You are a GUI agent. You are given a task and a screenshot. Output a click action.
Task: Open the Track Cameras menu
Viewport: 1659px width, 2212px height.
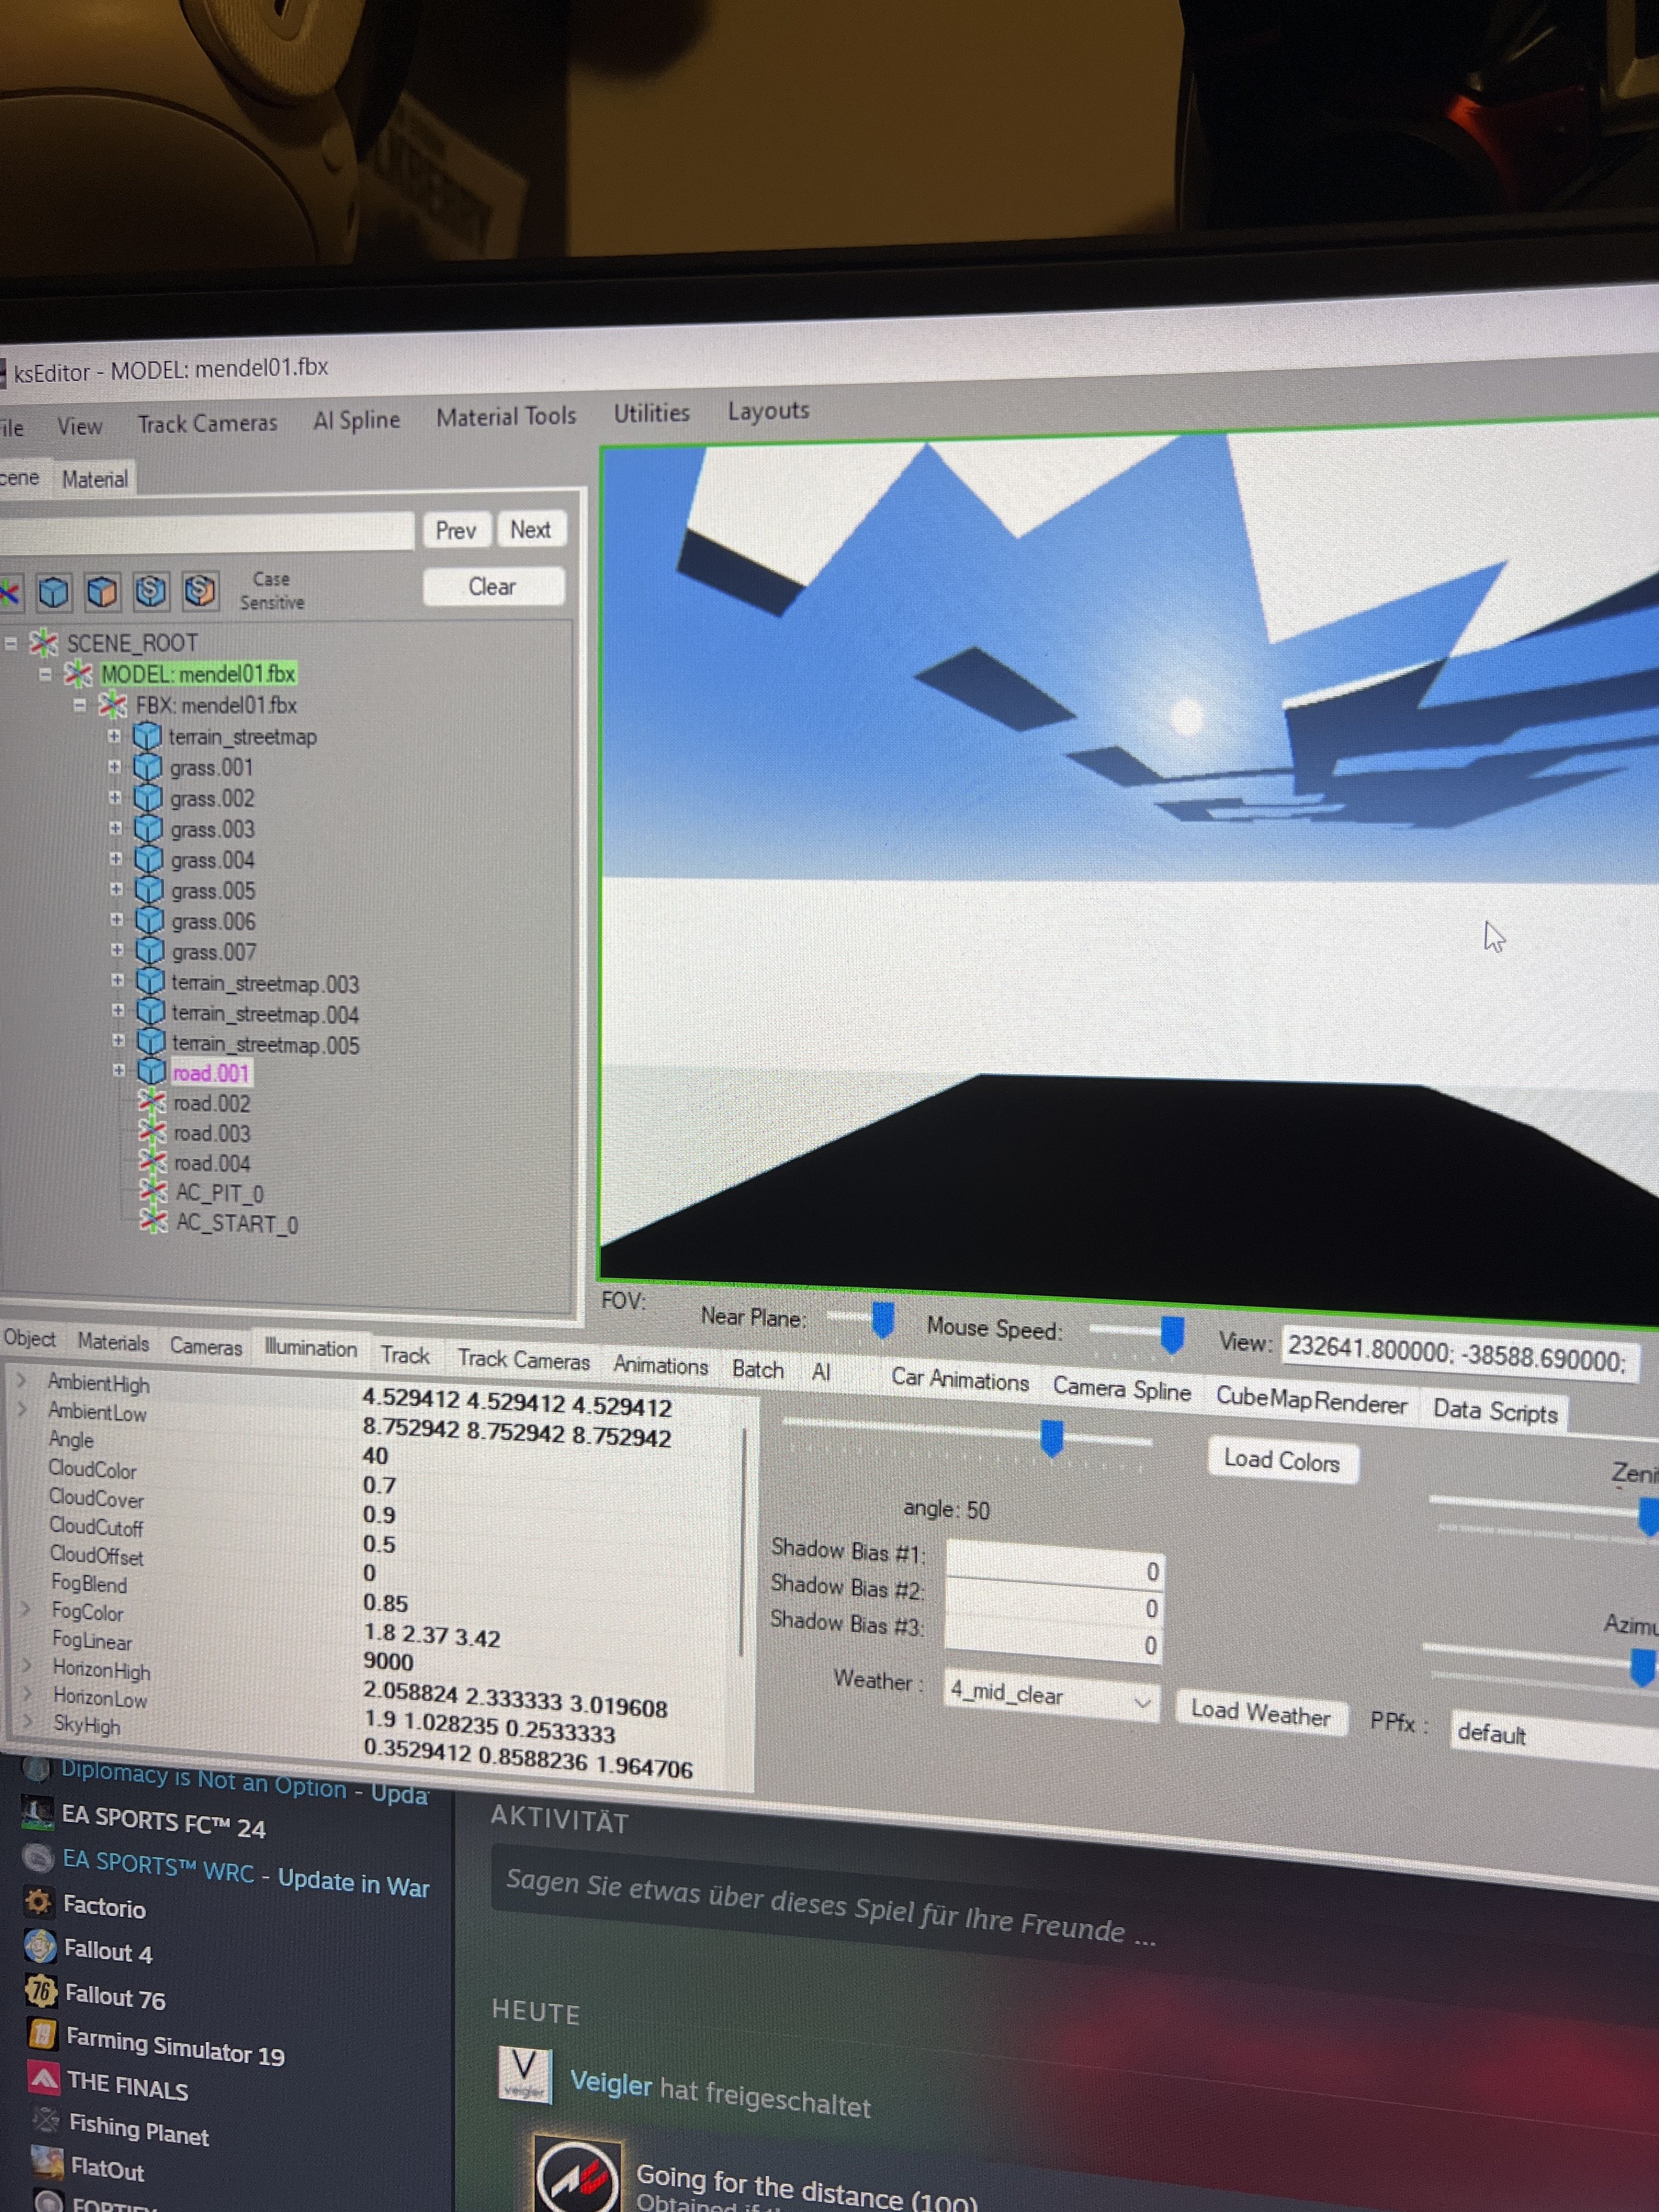tap(207, 424)
